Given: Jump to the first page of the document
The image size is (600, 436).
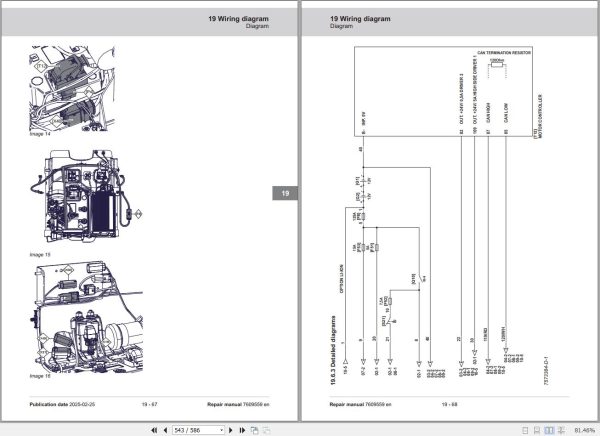Looking at the screenshot, I should tap(154, 430).
